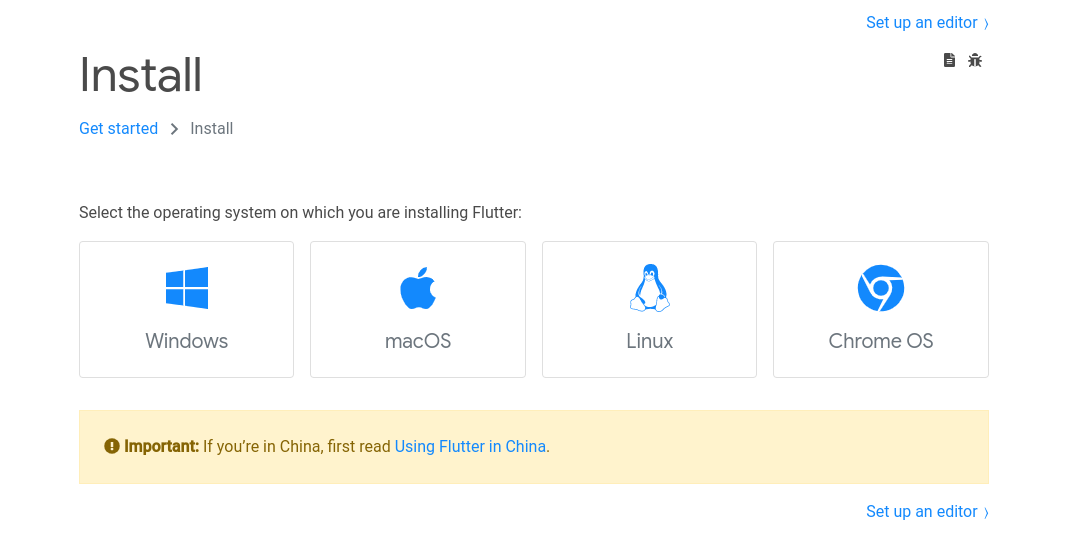Choose the Linux text label
This screenshot has height=547, width=1067.
[649, 341]
